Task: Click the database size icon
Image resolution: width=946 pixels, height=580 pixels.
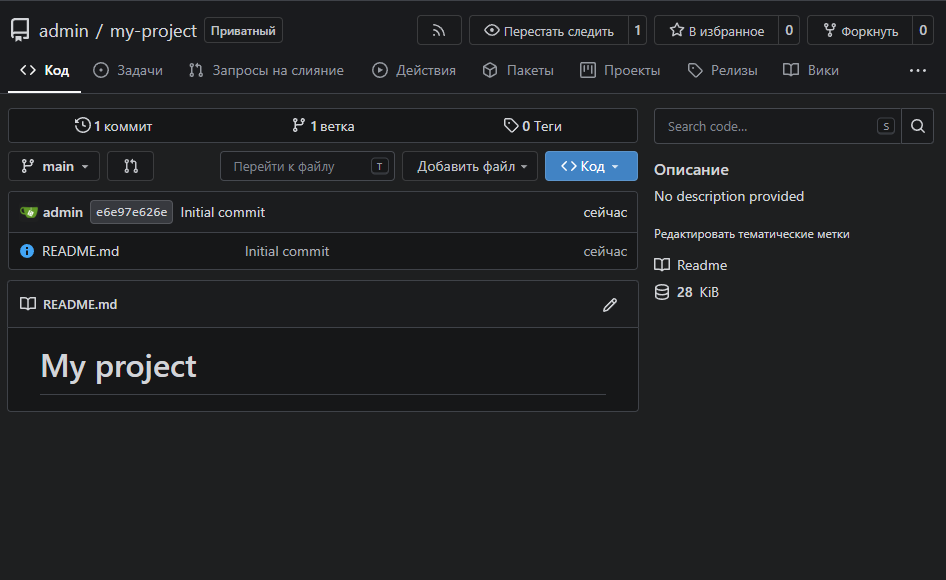Action: coord(662,292)
